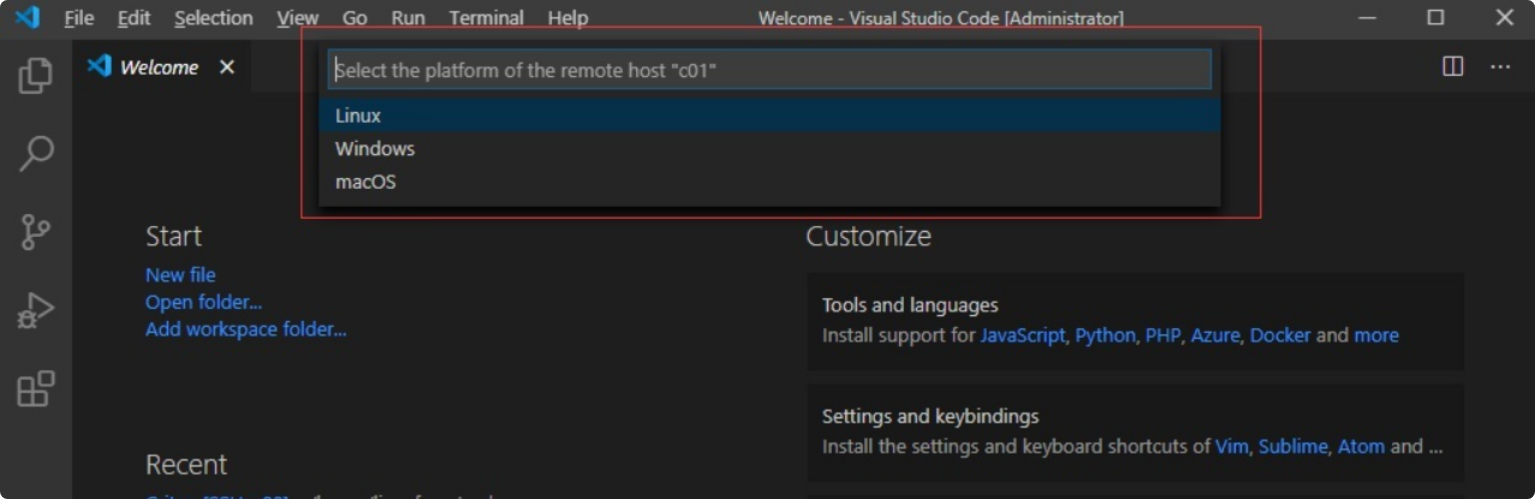Image resolution: width=1535 pixels, height=500 pixels.
Task: Open the Extensions view icon
Action: click(35, 389)
